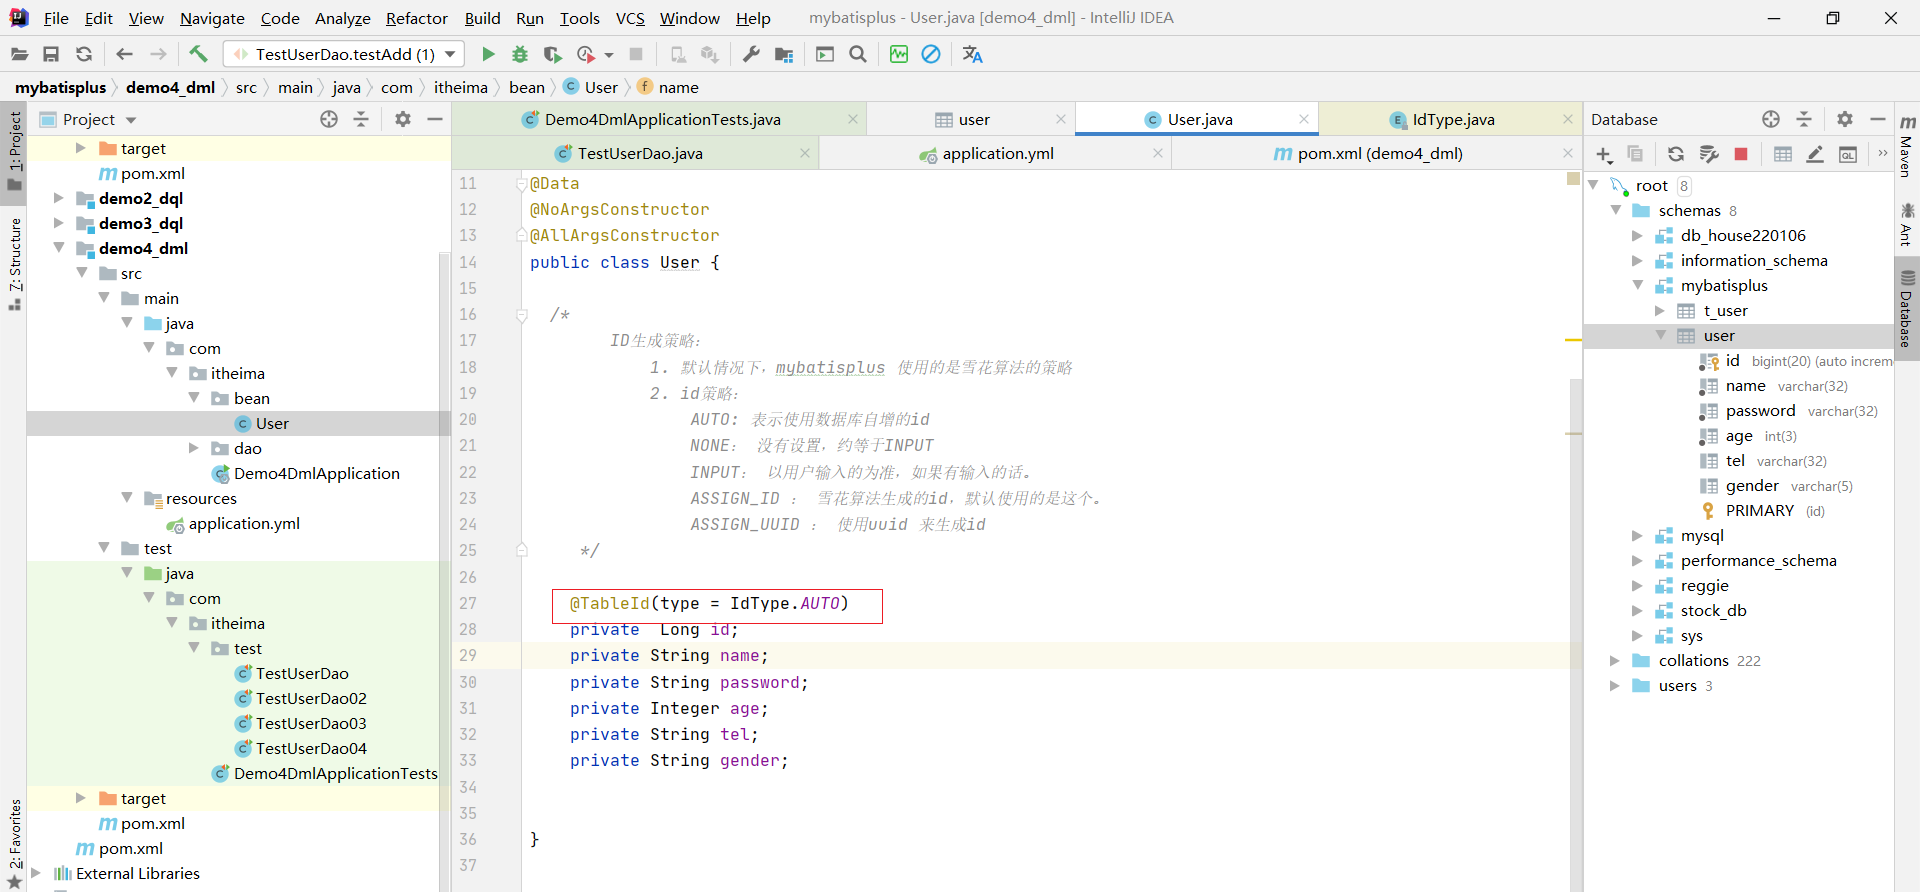Open the Navigate menu

click(x=212, y=18)
